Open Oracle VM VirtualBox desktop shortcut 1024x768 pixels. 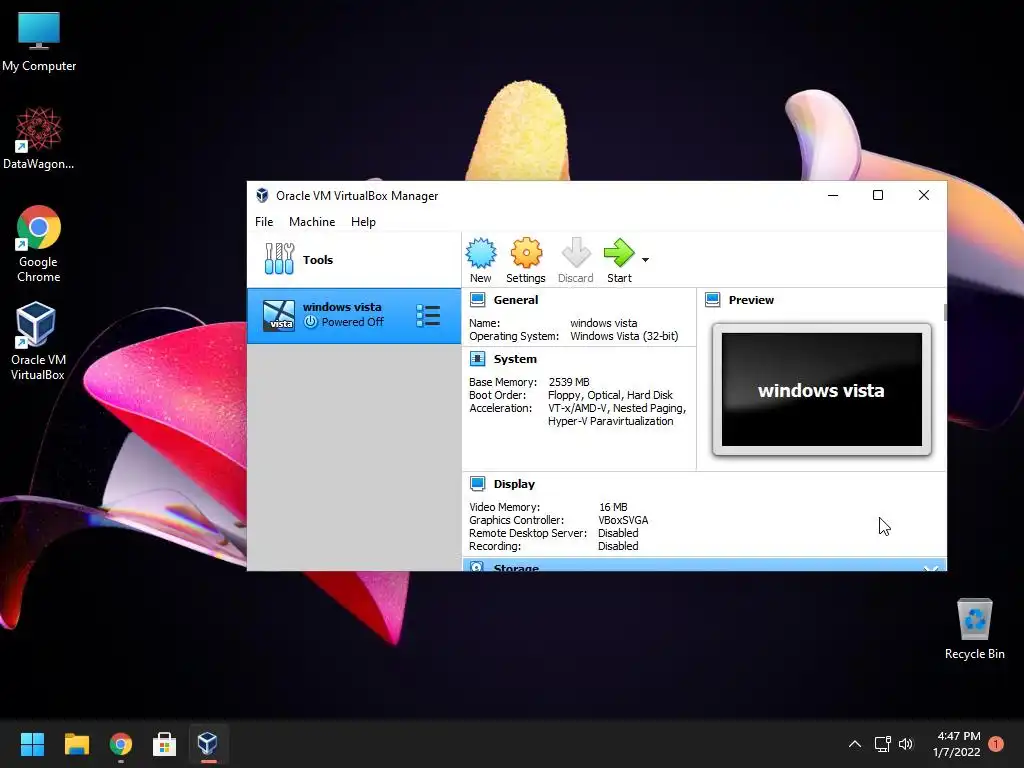[37, 341]
